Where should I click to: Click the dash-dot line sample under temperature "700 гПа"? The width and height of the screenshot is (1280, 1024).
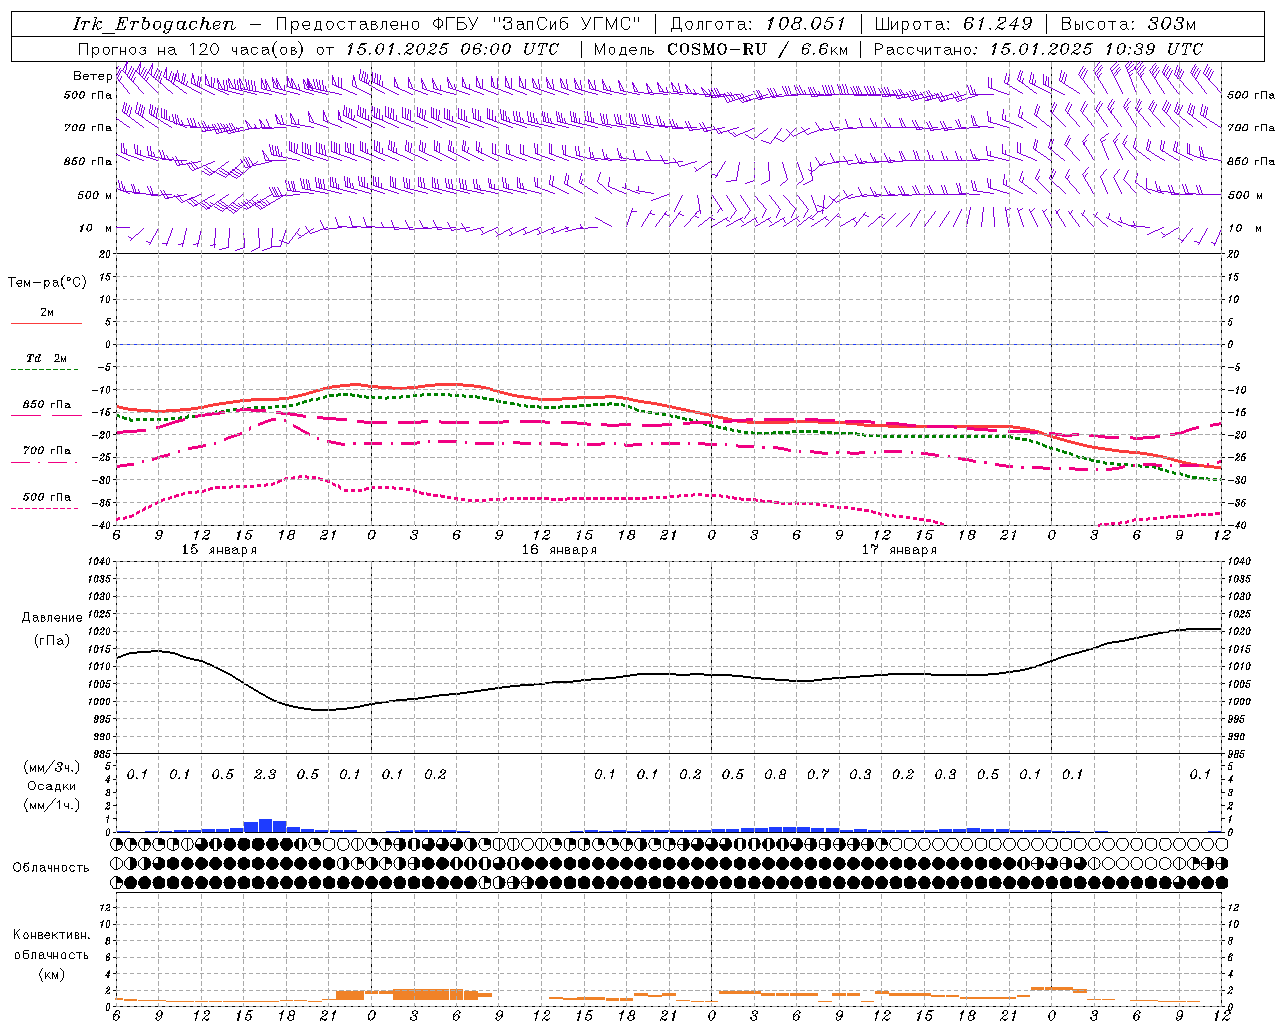[x=46, y=463]
